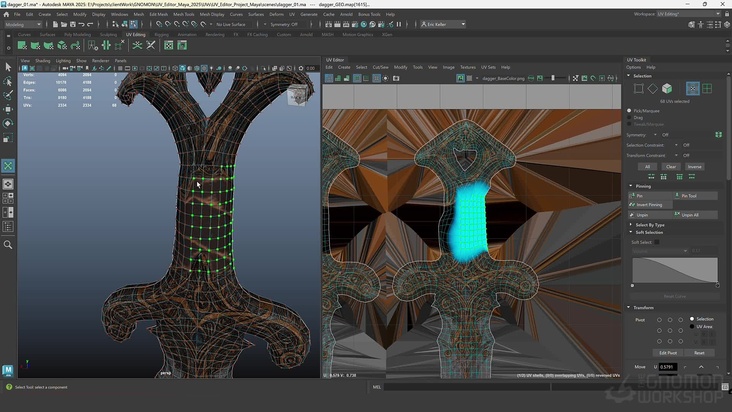Toggle the Soft Select checkbox

[658, 242]
